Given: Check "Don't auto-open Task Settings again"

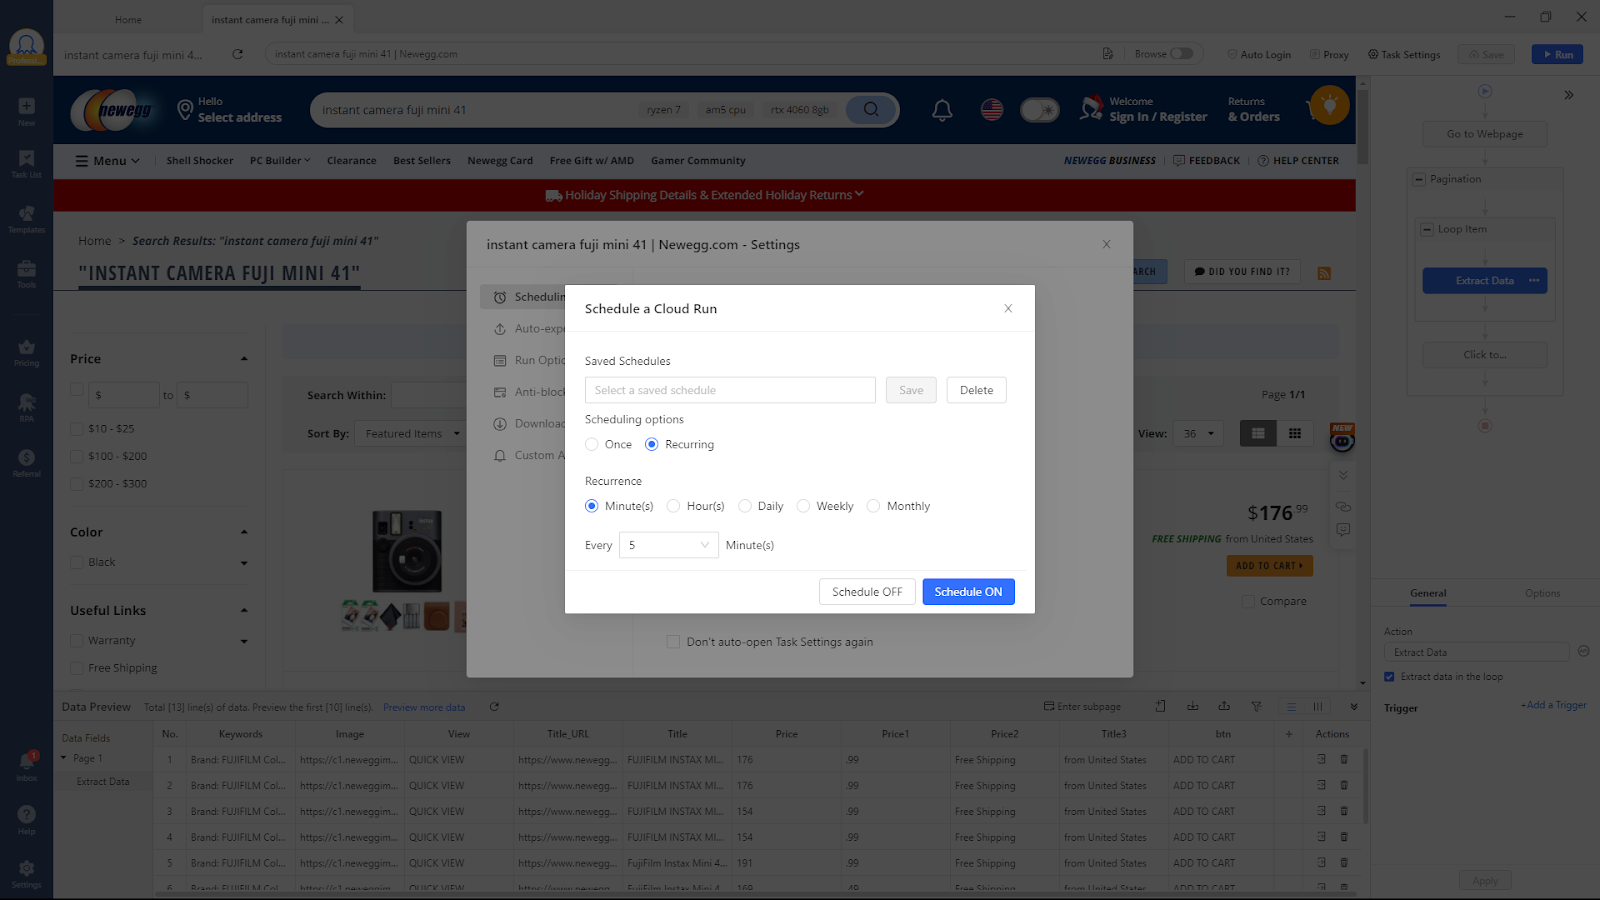Looking at the screenshot, I should click(673, 641).
